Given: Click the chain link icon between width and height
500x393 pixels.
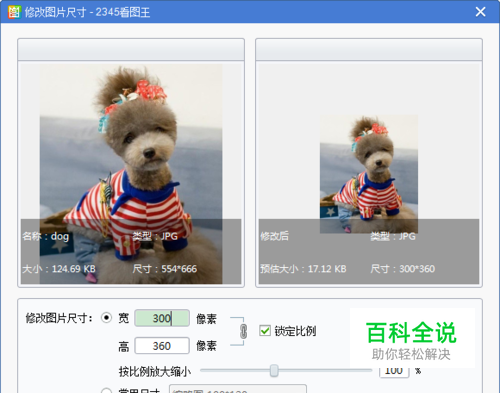Looking at the screenshot, I should click(243, 331).
